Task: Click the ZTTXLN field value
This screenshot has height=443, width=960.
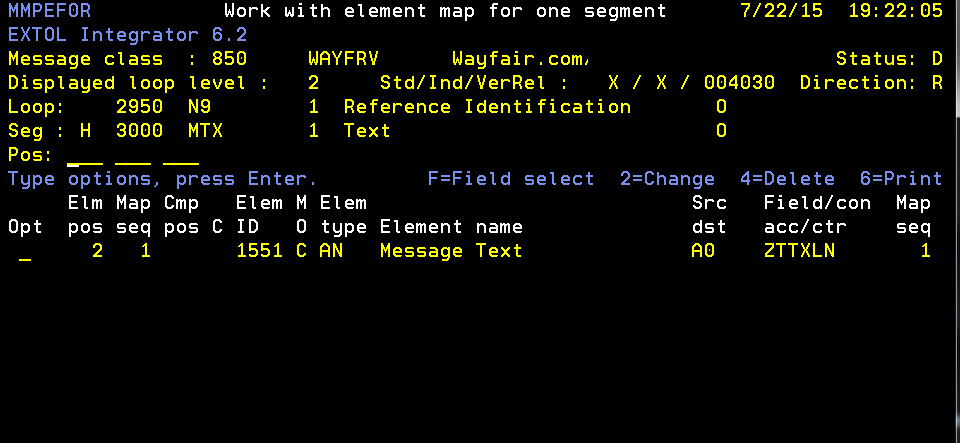Action: point(800,251)
